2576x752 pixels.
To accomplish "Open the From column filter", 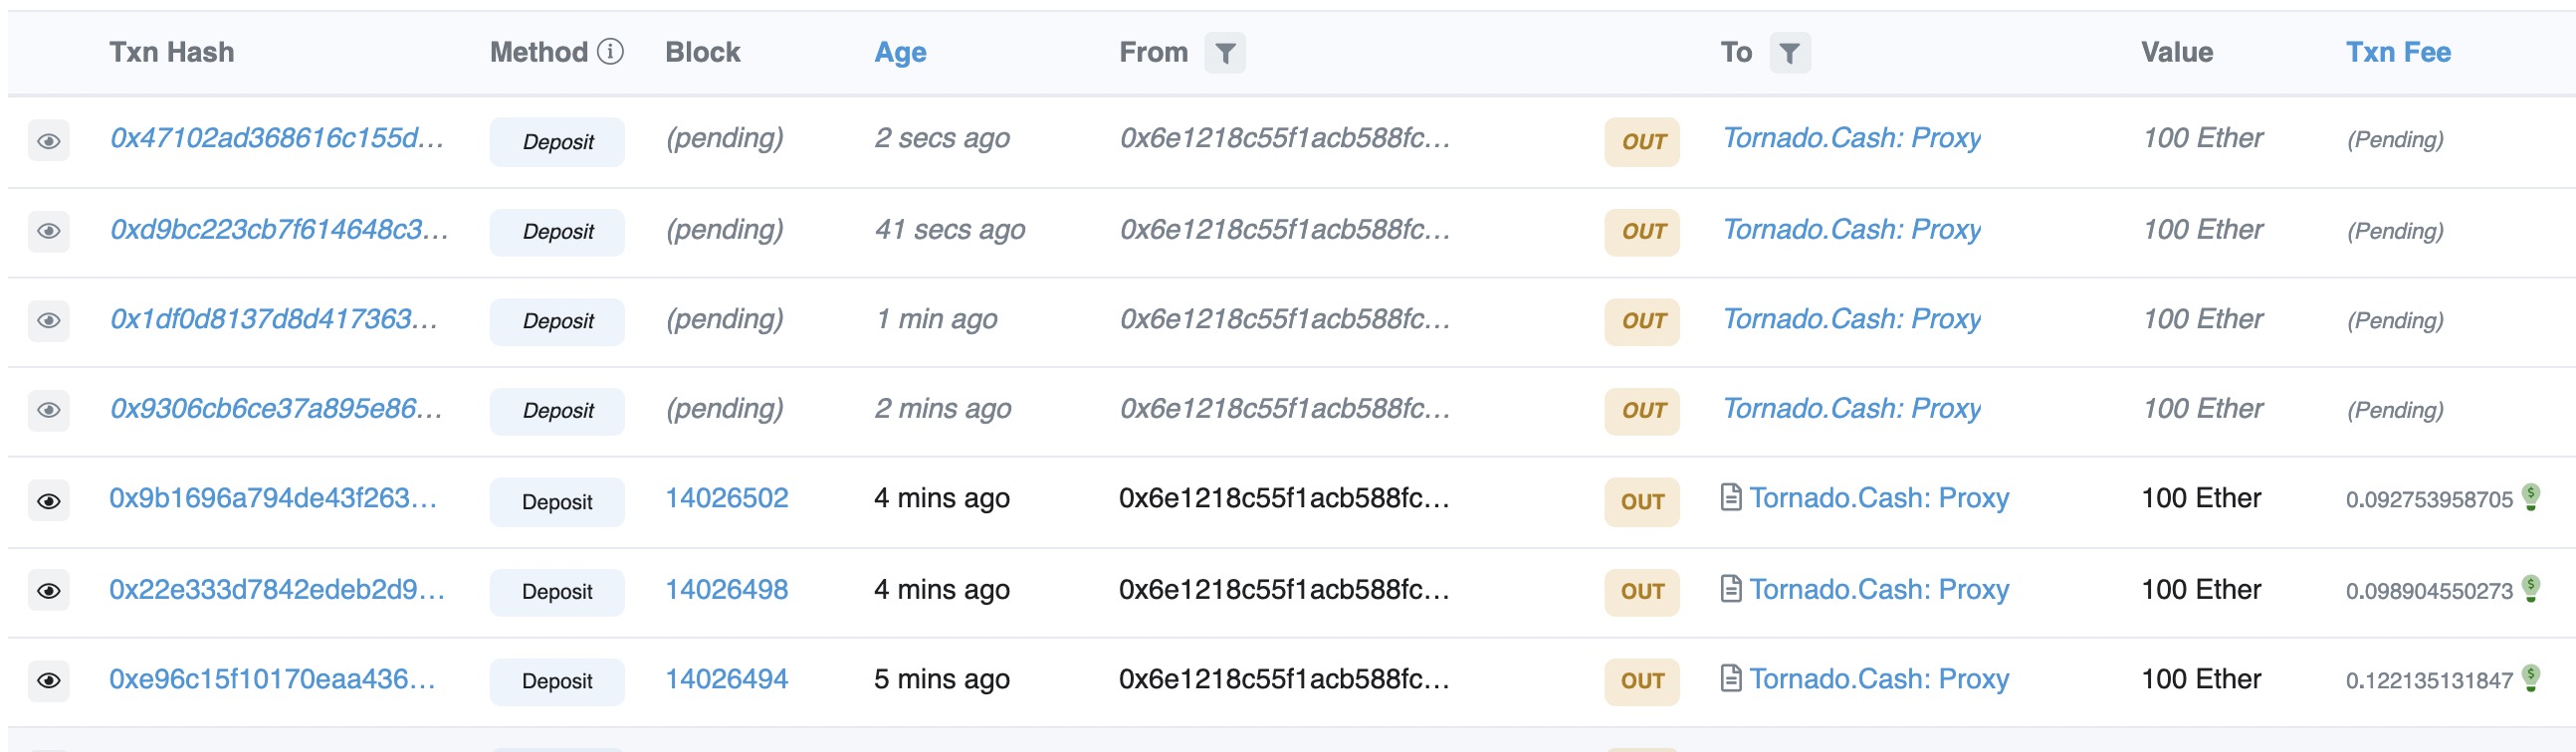I will (x=1224, y=53).
